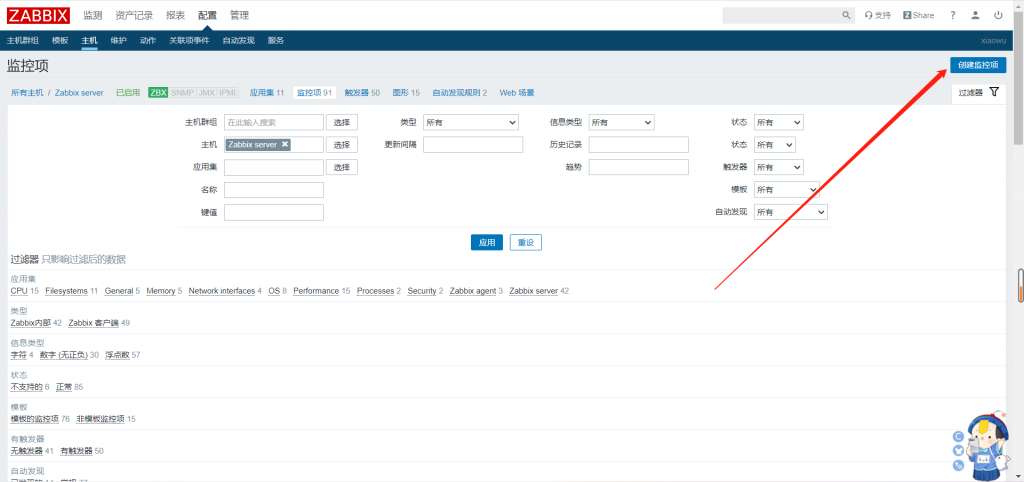The image size is (1024, 482).
Task: Expand the 信息类型 dropdown
Action: [x=620, y=122]
